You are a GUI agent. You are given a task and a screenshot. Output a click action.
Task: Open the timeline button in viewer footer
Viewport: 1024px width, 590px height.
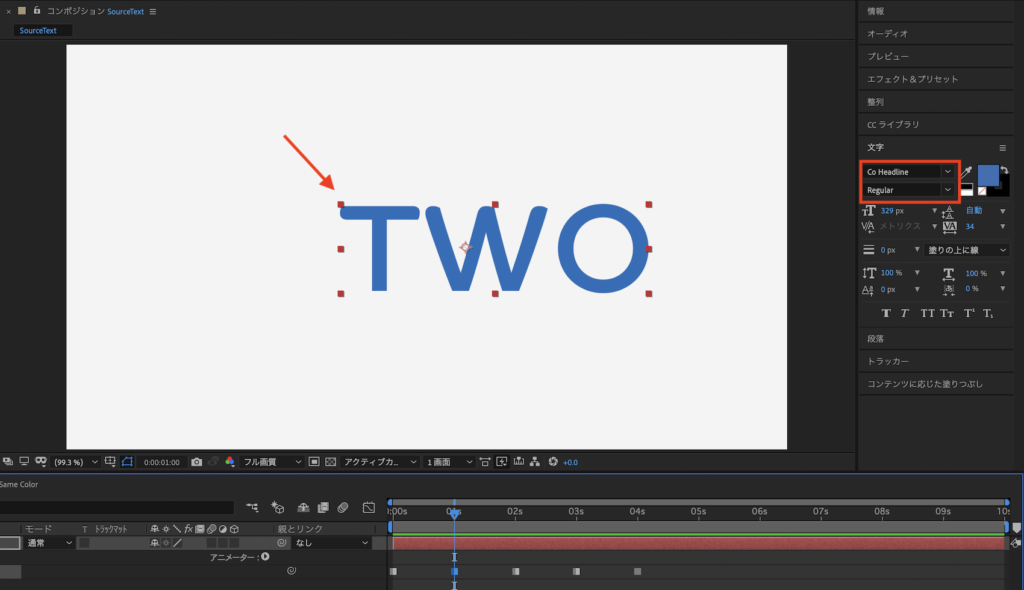coord(519,462)
